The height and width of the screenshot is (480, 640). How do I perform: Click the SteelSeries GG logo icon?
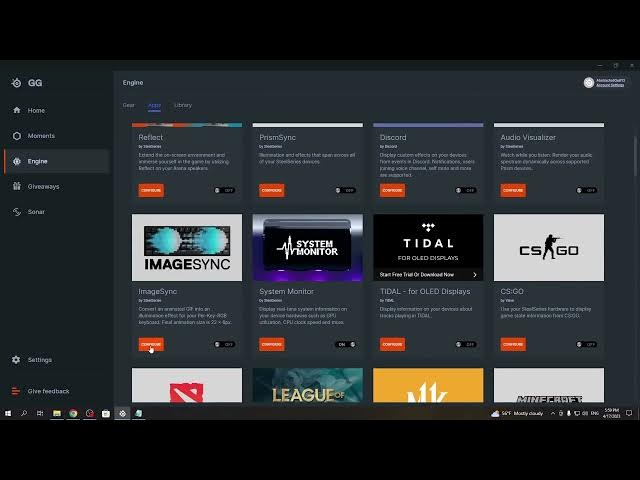tap(16, 83)
